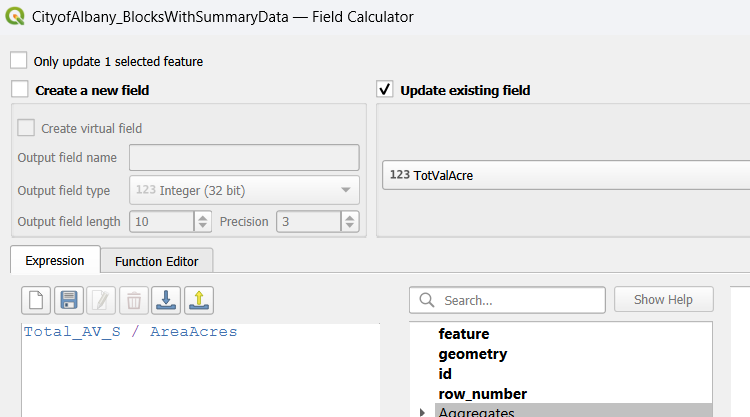
Task: Select row_number in the function list
Action: pyautogui.click(x=482, y=393)
